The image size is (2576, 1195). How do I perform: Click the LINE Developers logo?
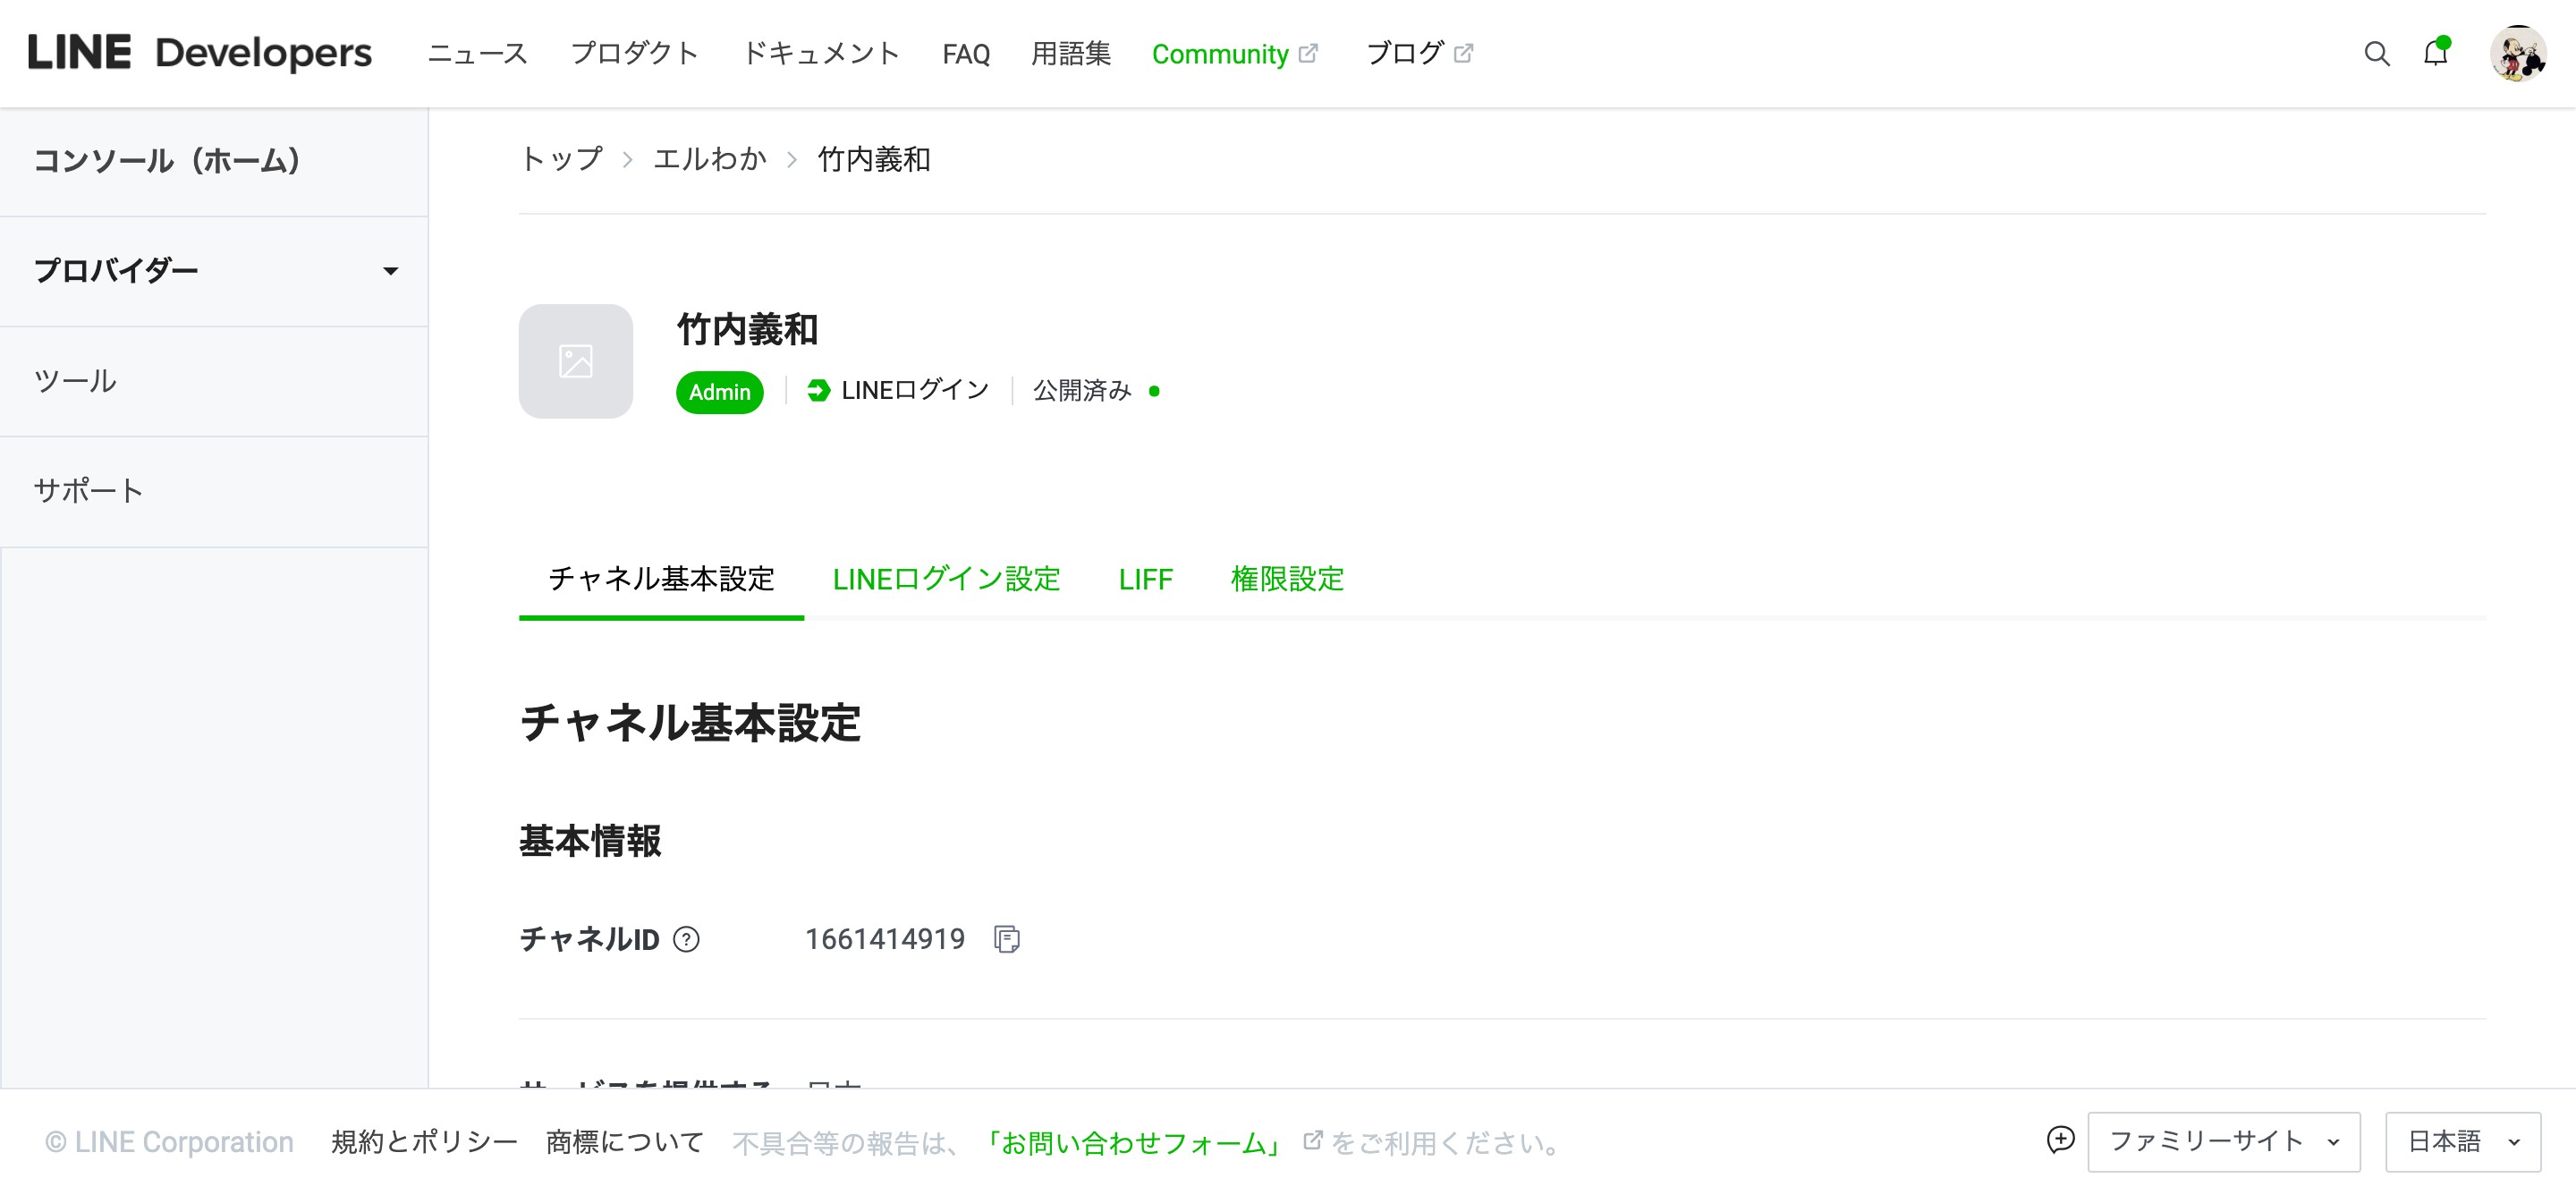200,53
